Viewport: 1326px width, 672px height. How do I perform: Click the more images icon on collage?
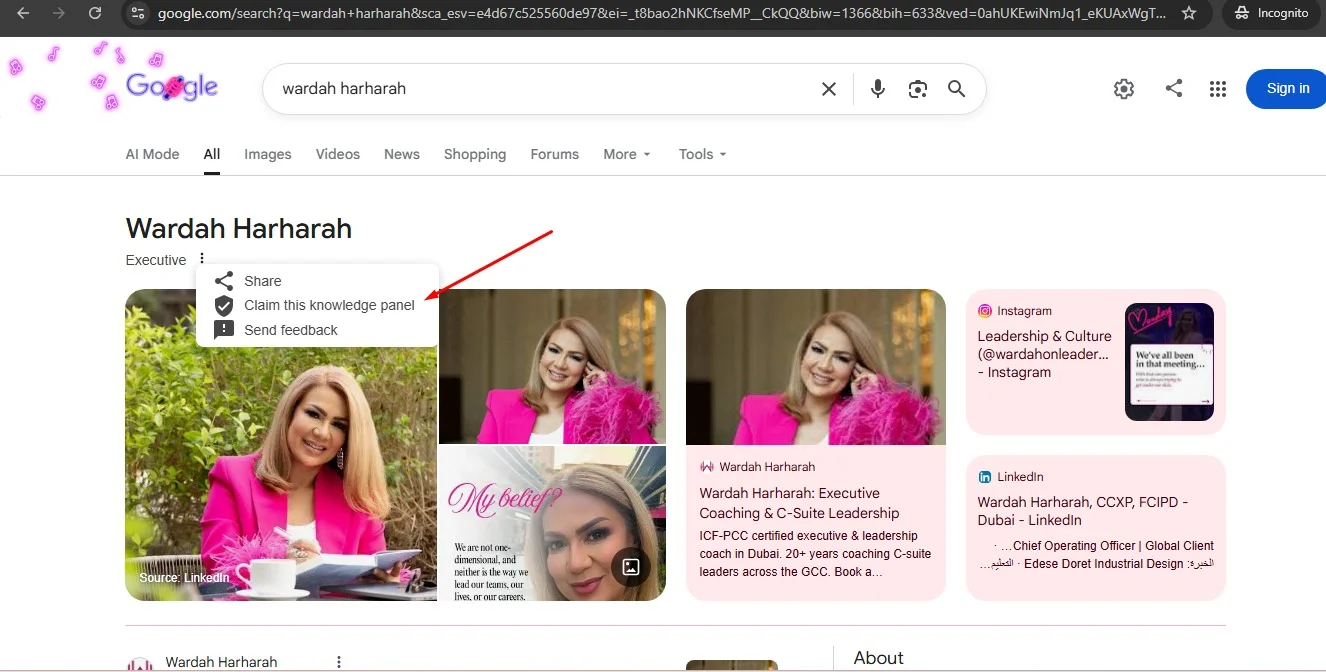coord(631,567)
